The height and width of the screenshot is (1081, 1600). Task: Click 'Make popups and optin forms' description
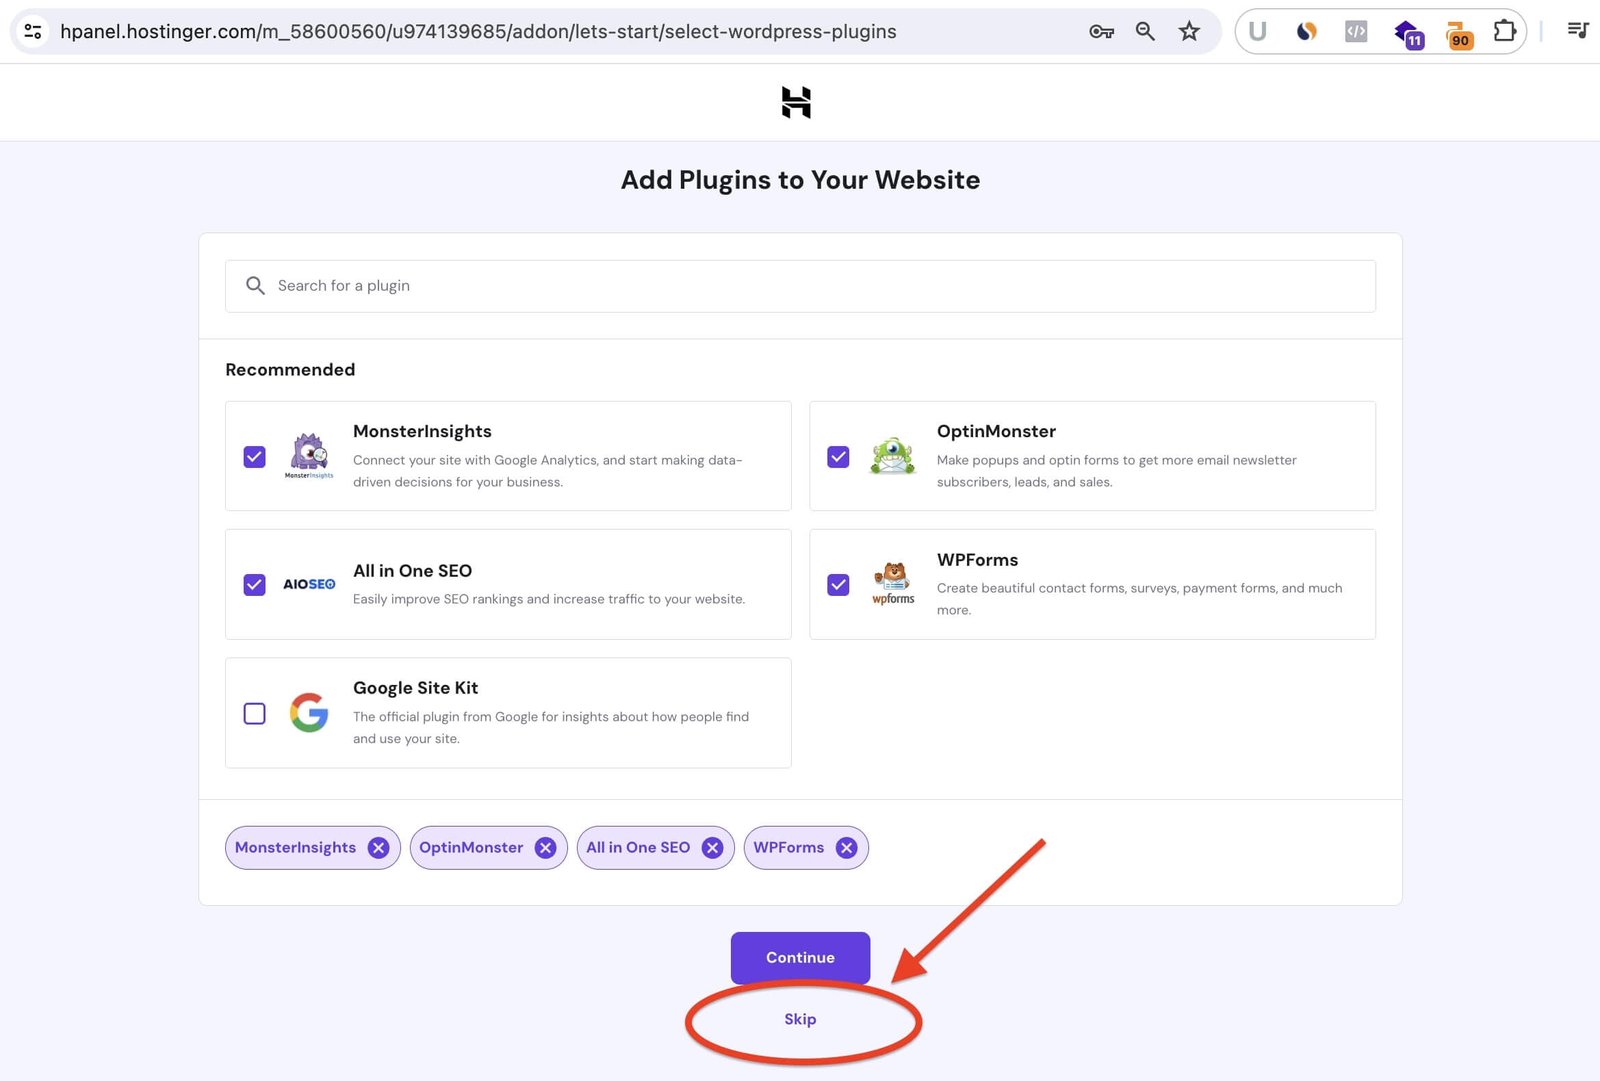tap(1116, 471)
